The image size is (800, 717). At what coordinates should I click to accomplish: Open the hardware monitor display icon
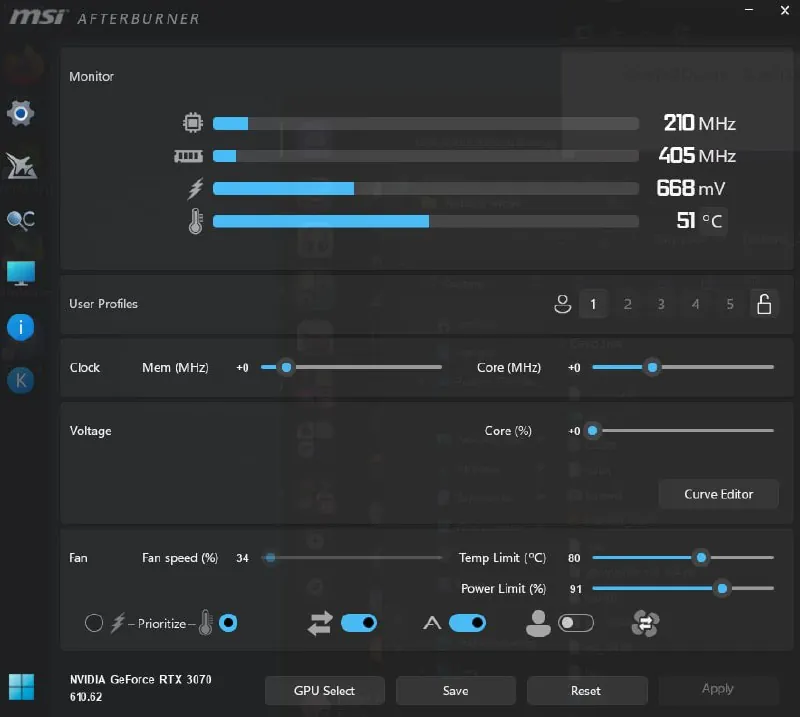pyautogui.click(x=21, y=273)
